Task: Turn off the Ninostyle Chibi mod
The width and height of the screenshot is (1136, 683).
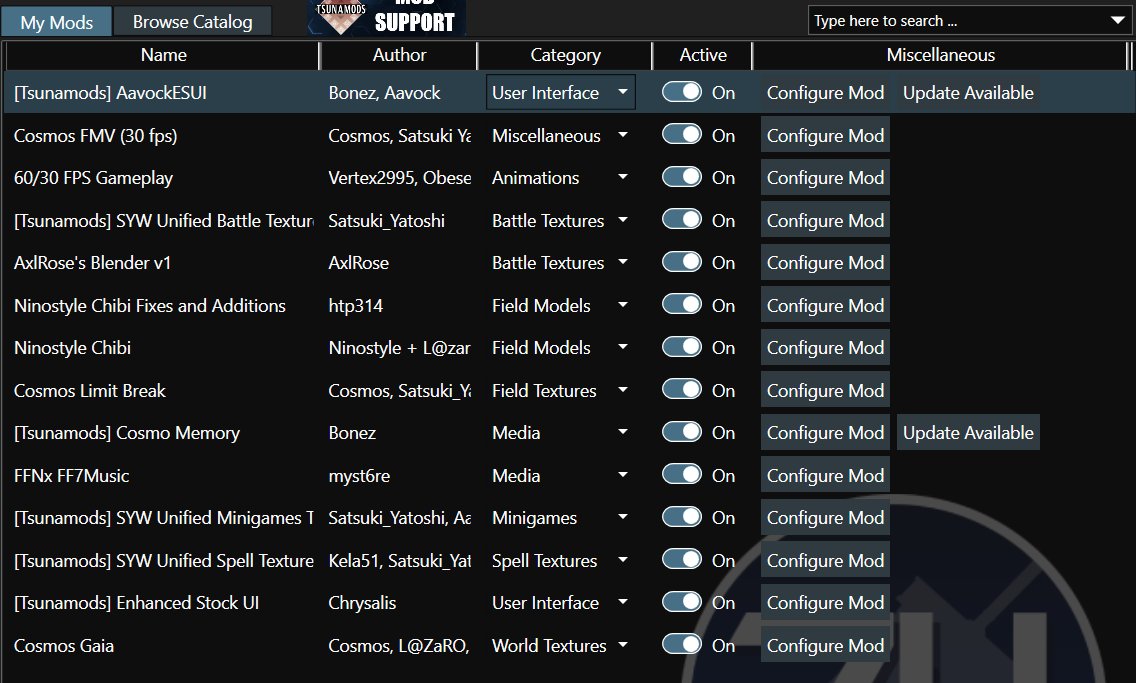Action: [x=682, y=347]
